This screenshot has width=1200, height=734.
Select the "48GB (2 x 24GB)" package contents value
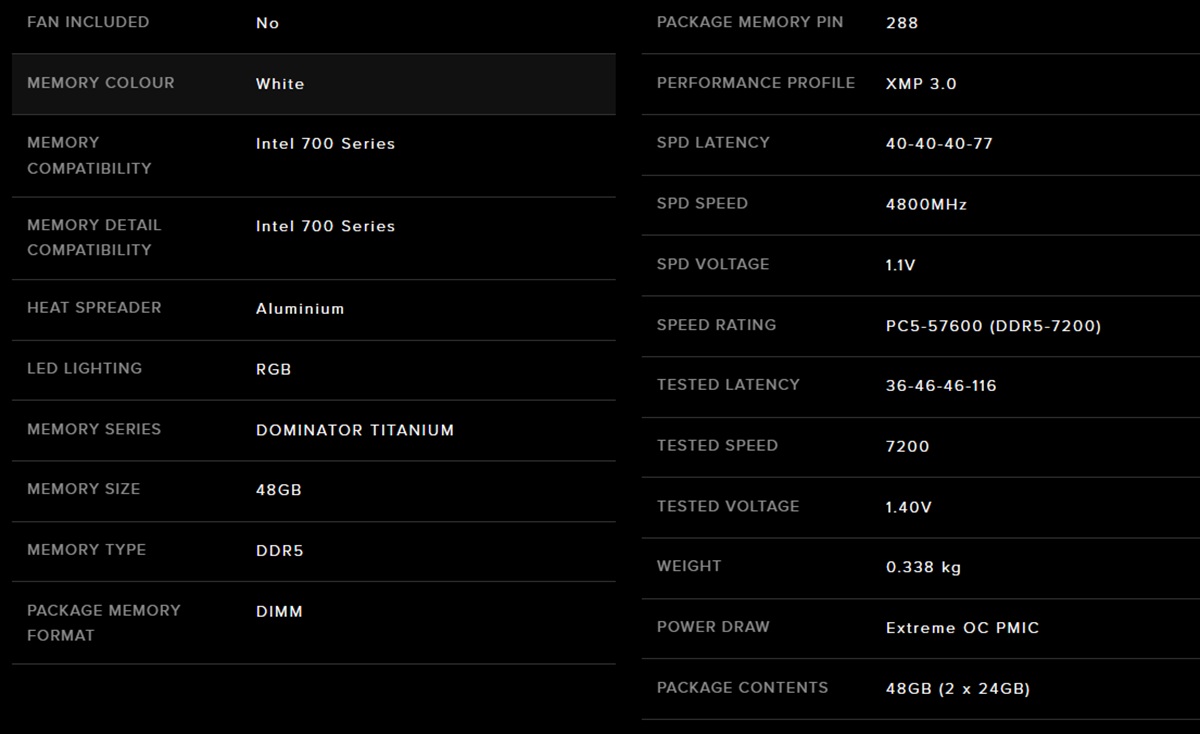(958, 689)
